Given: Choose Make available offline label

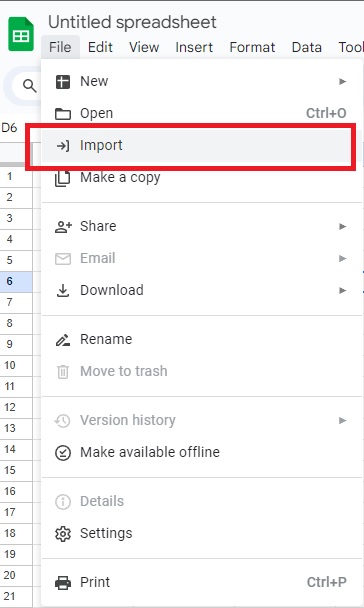Looking at the screenshot, I should point(150,452).
